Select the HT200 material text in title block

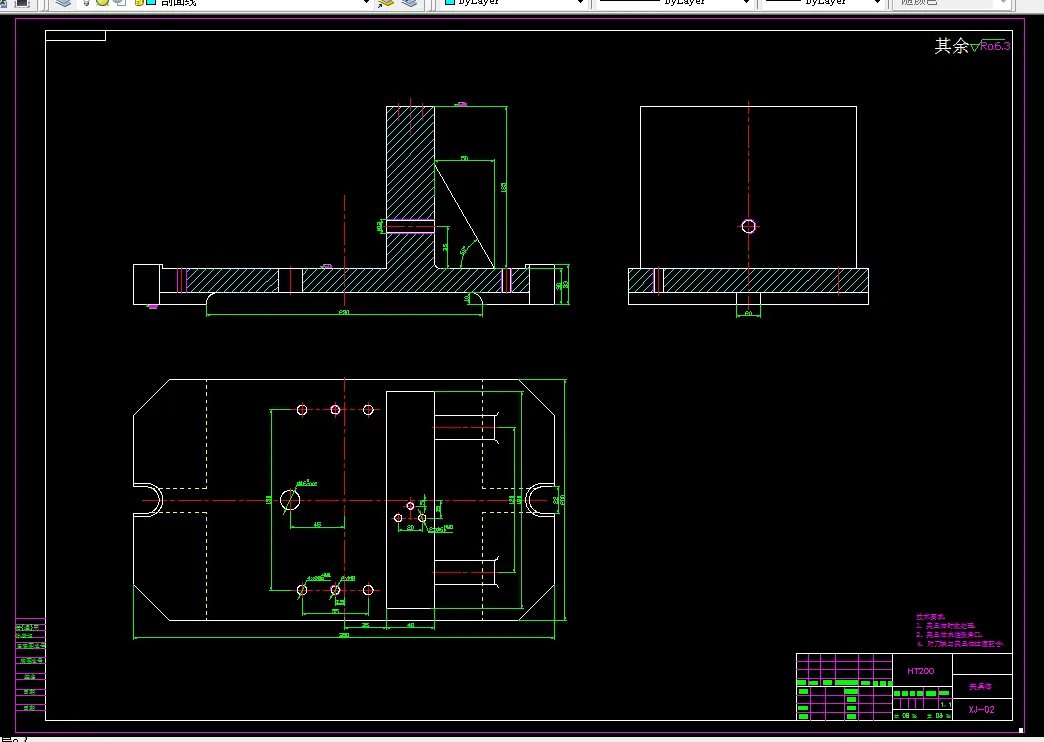coord(921,671)
